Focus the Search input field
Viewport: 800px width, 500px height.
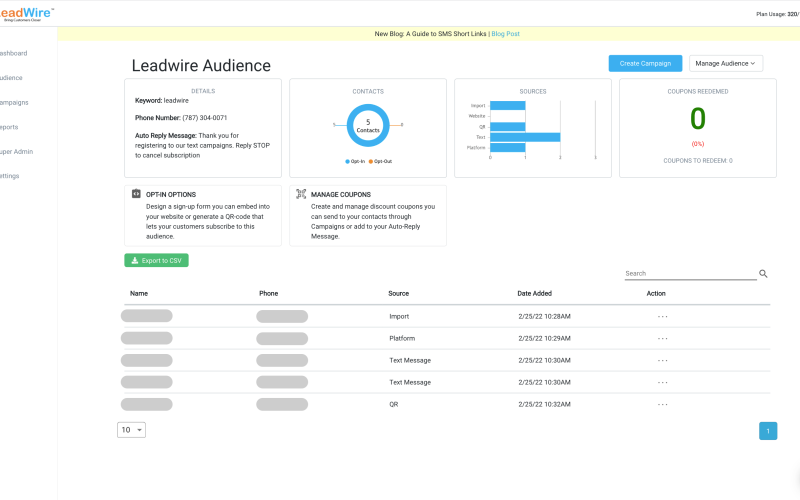point(690,274)
